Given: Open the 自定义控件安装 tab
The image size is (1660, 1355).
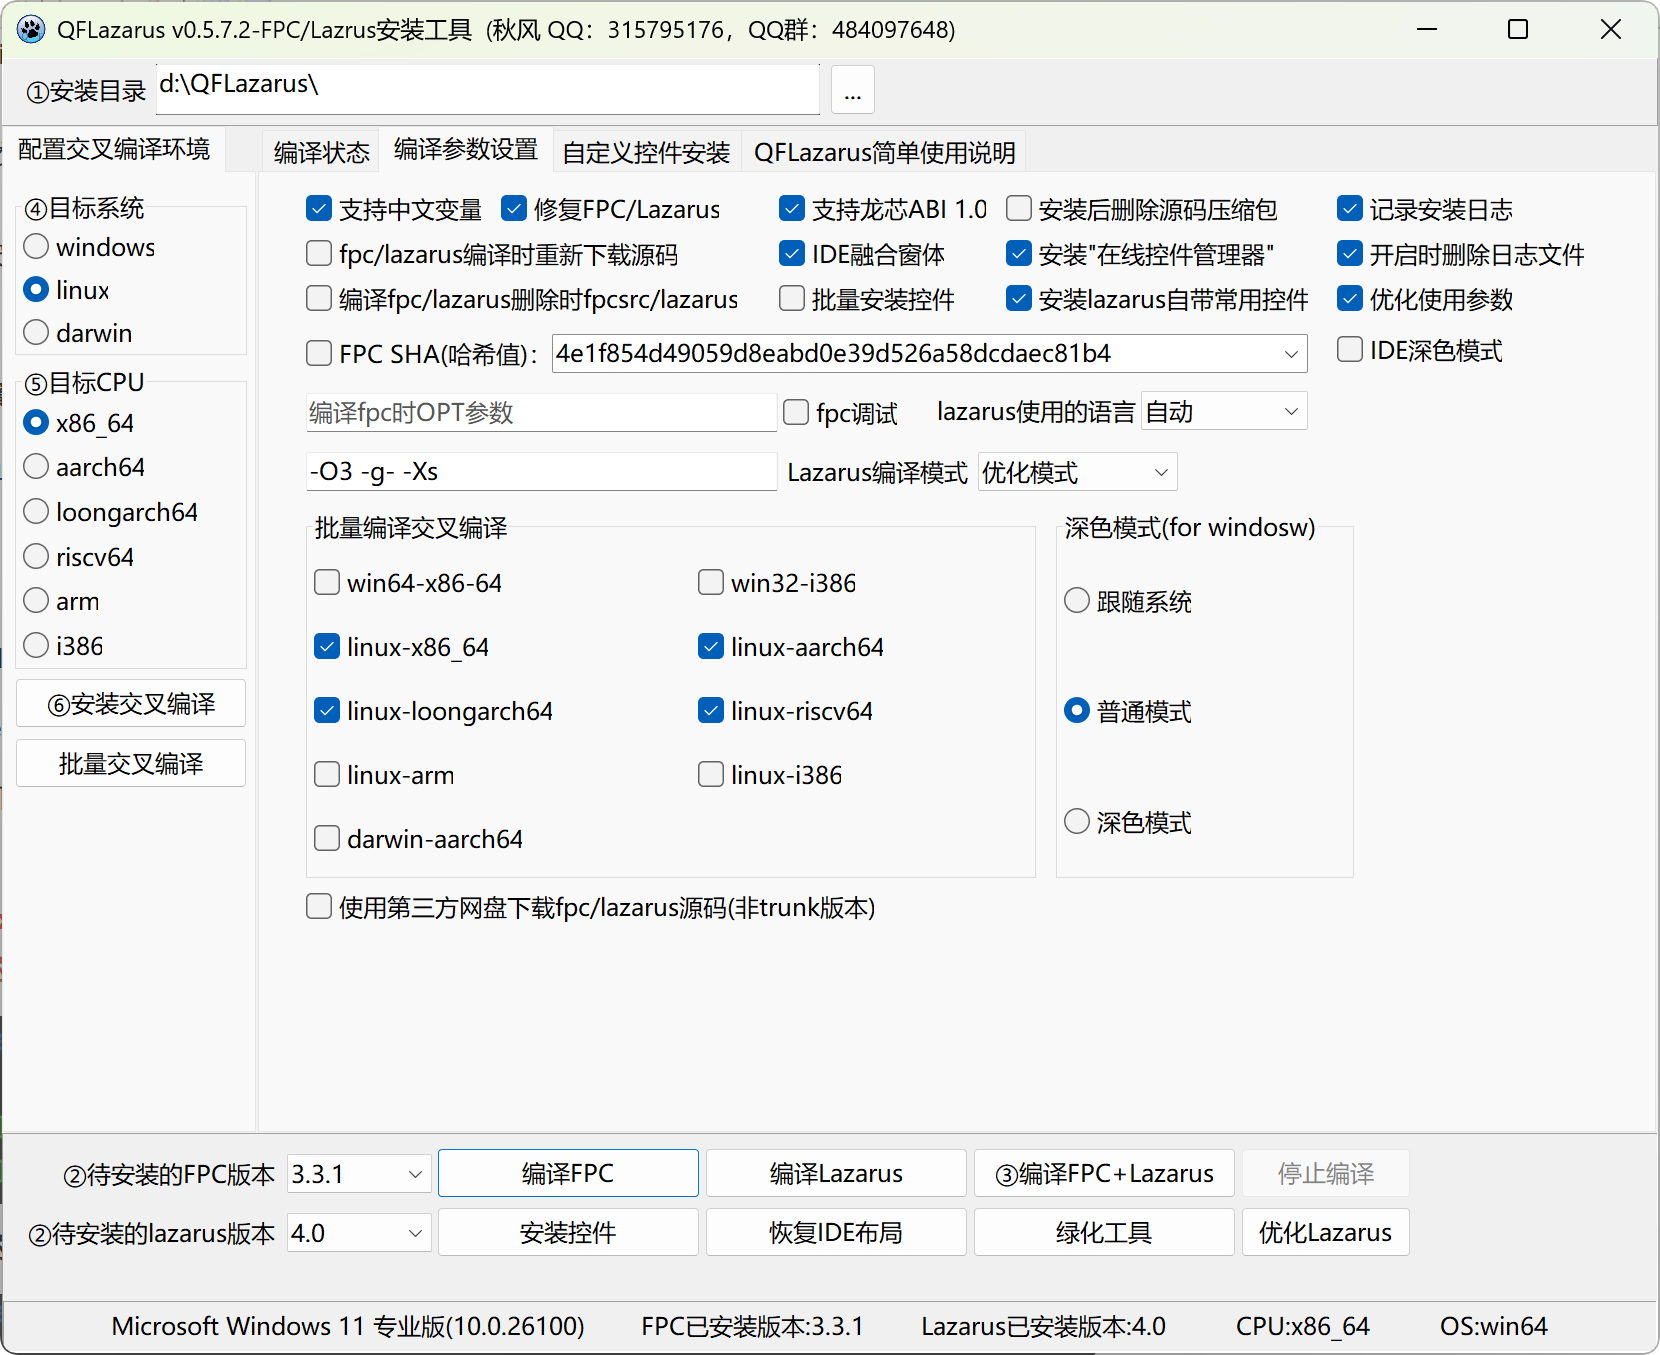Looking at the screenshot, I should (646, 152).
